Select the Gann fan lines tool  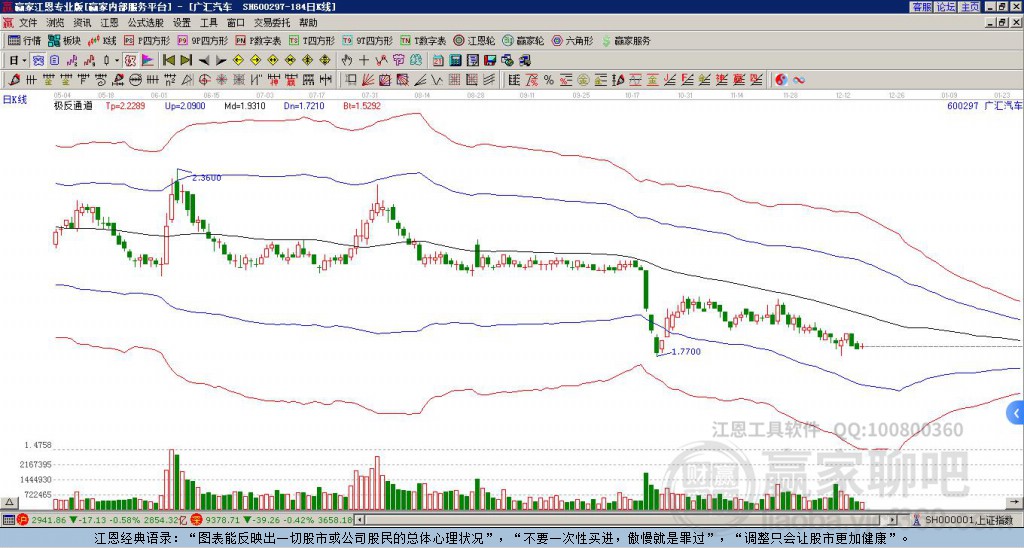(x=368, y=80)
